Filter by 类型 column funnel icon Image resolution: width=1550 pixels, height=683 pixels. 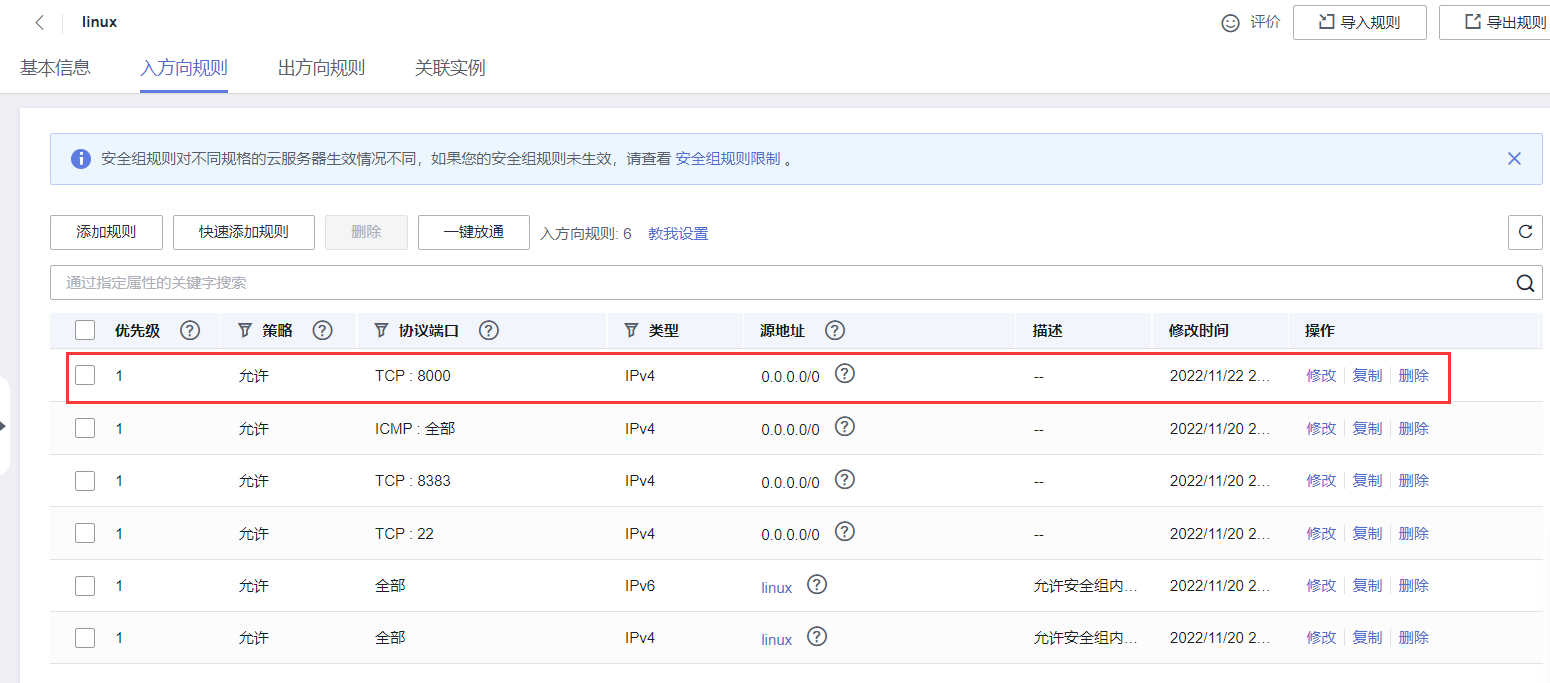631,330
